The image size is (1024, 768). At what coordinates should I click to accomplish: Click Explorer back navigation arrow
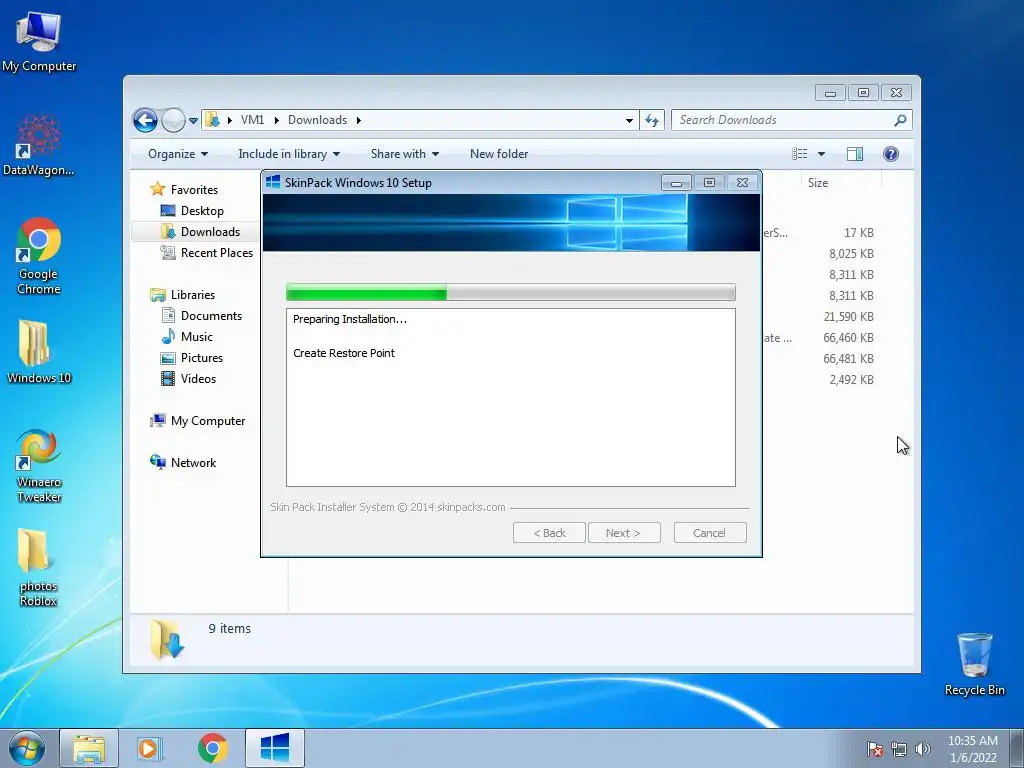click(145, 120)
